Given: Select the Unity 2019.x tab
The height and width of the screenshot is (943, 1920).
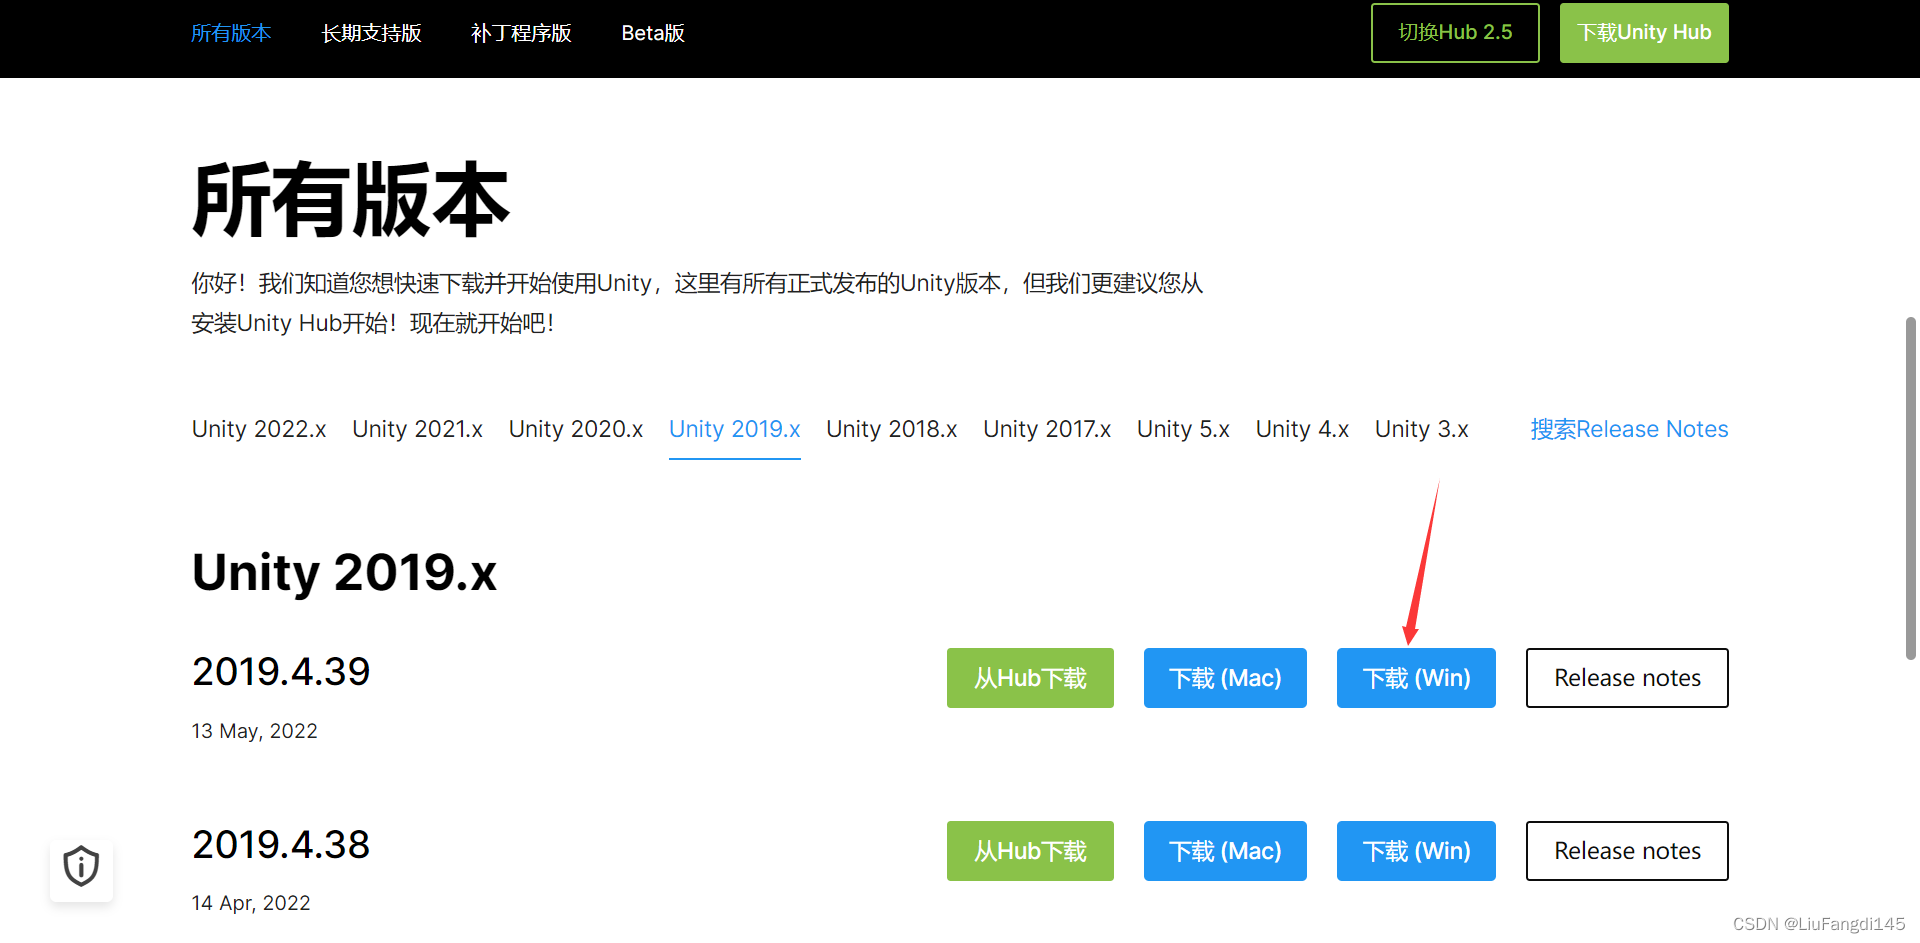Looking at the screenshot, I should (x=735, y=429).
